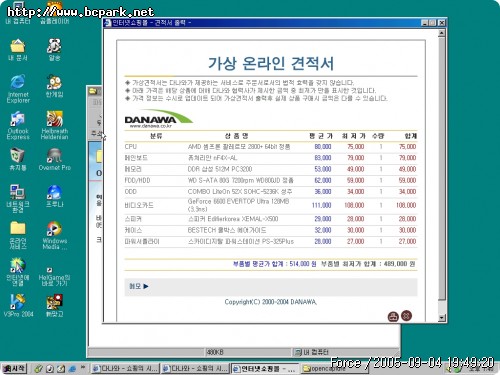This screenshot has height=375, width=500.
Task: Click the 514,000 원 average total
Action: pyautogui.click(x=303, y=264)
